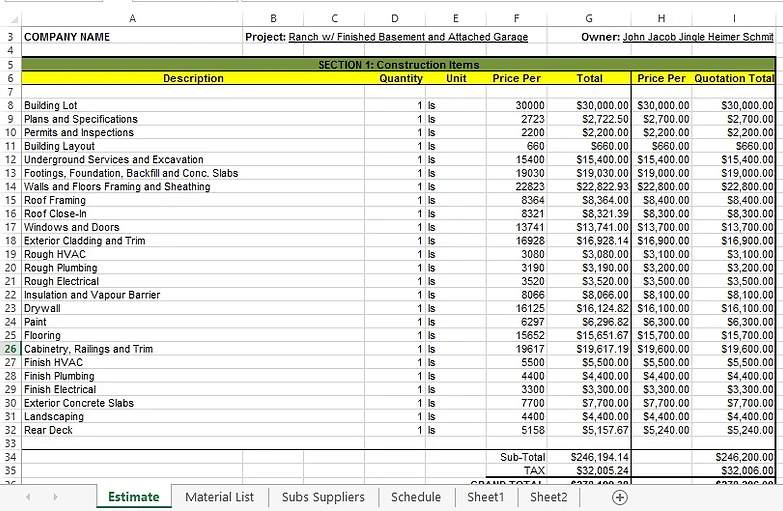Image resolution: width=783 pixels, height=511 pixels.
Task: Click the select-all corner triangle
Action: (x=14, y=19)
